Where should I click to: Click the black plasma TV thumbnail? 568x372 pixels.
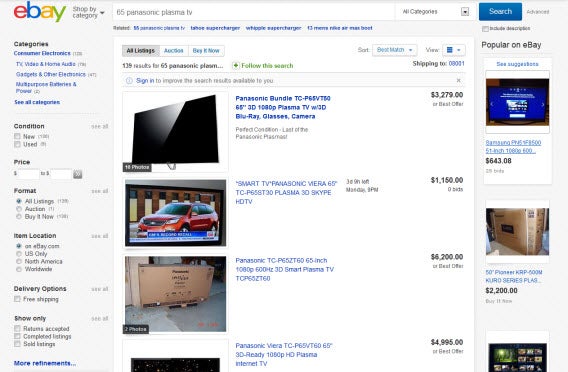coord(175,132)
